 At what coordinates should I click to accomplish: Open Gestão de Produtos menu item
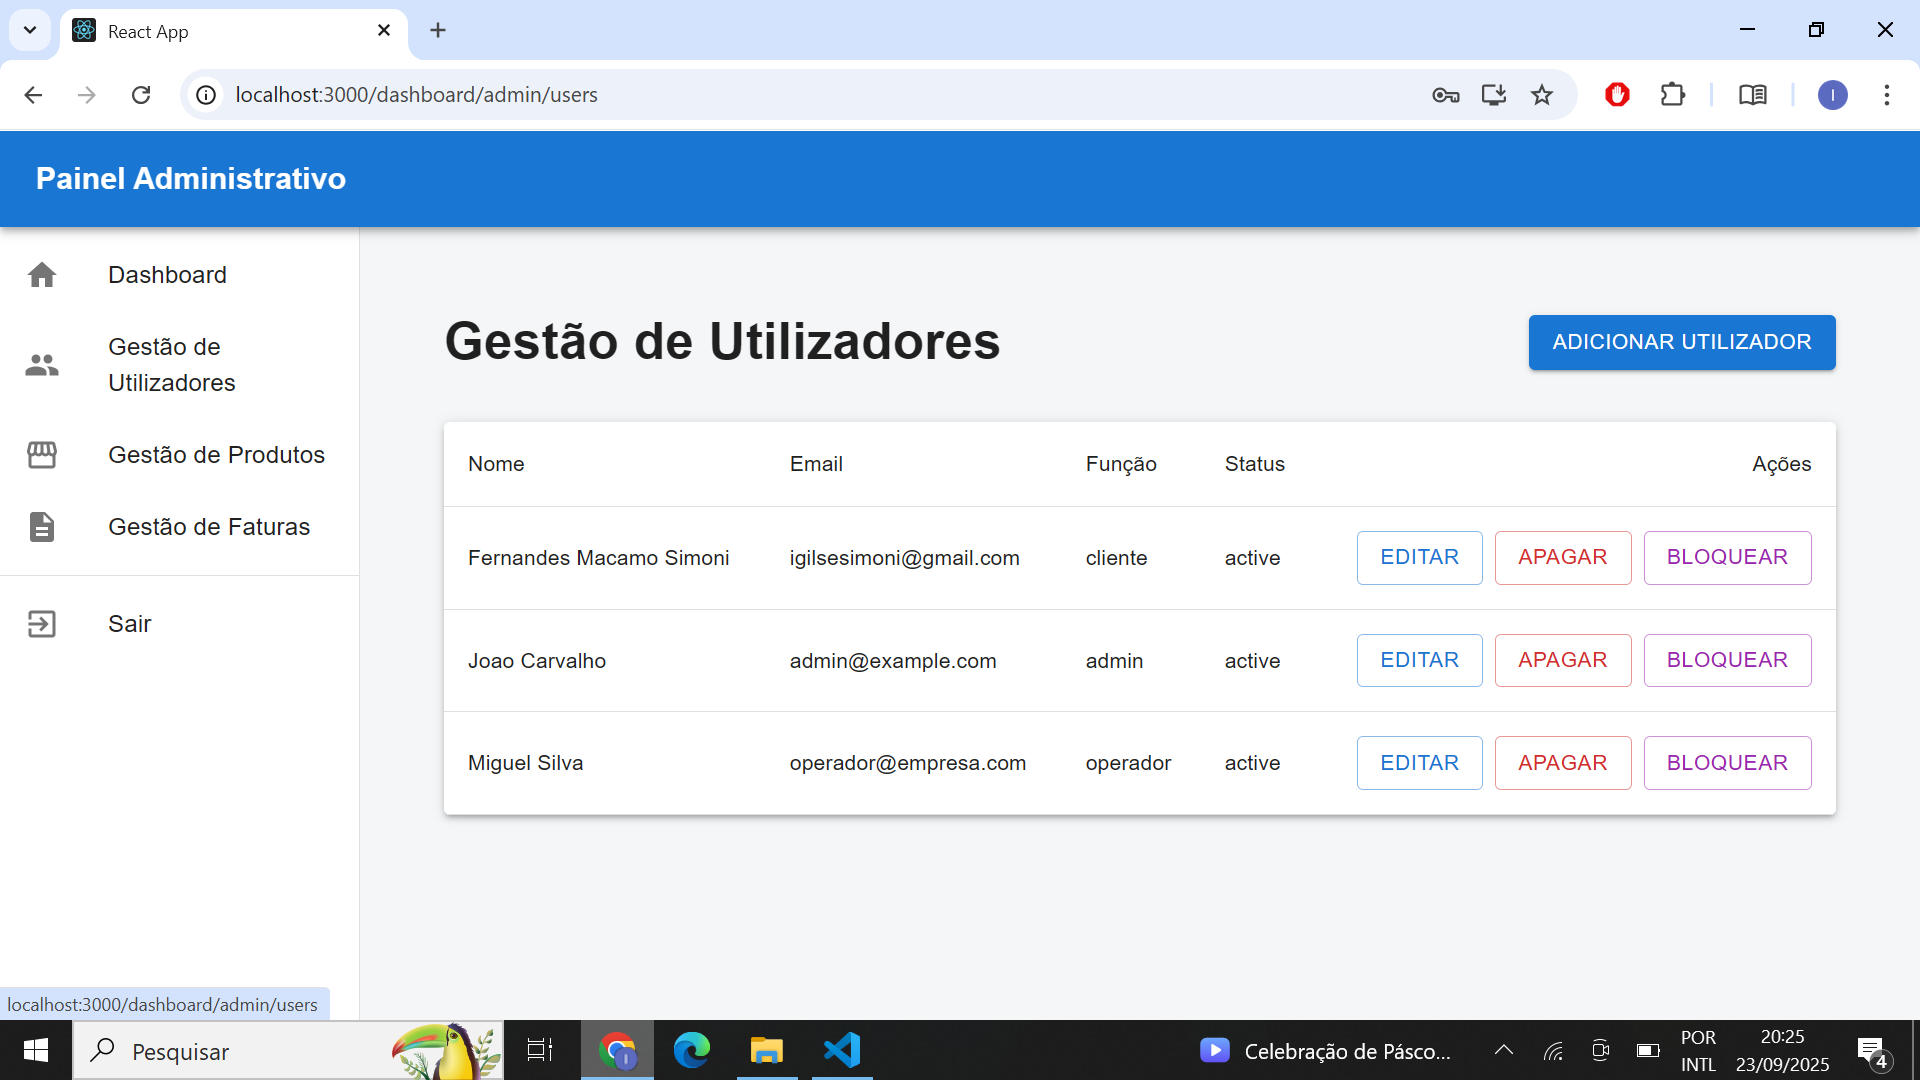[216, 455]
